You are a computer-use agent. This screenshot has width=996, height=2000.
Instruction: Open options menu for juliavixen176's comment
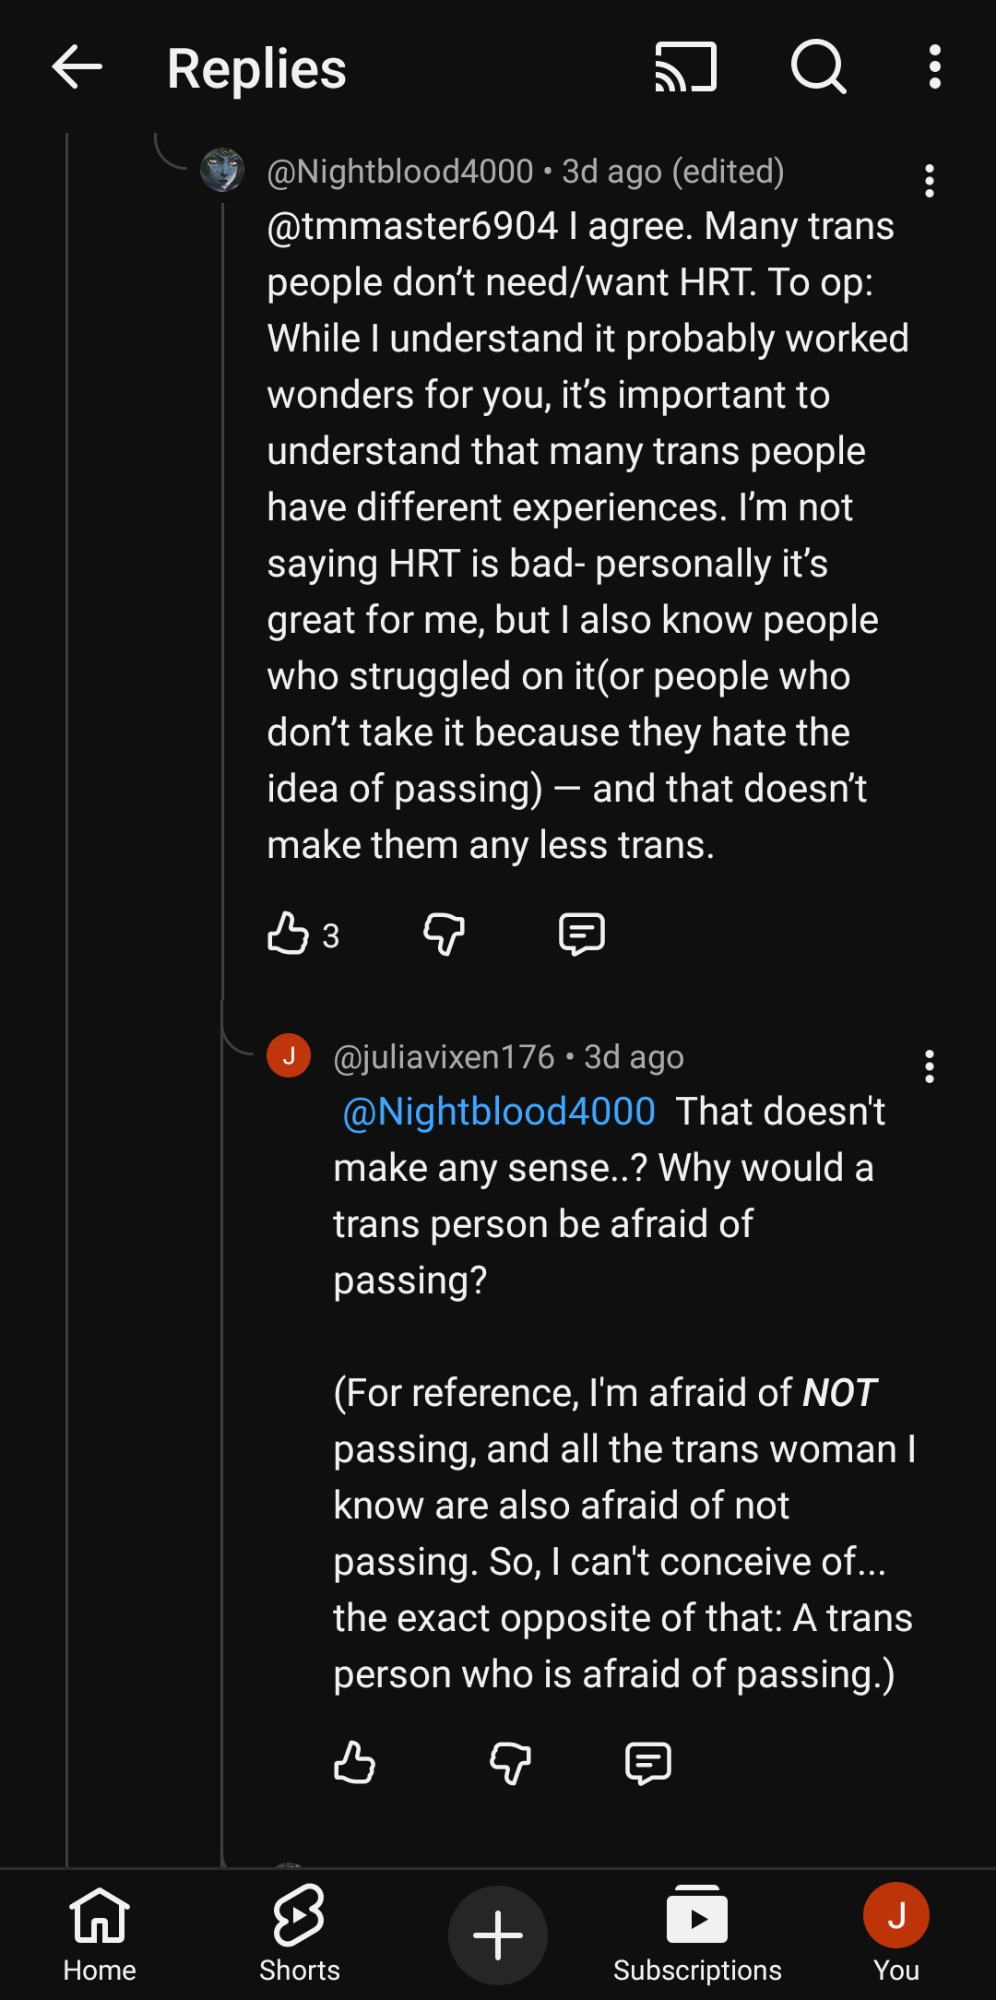click(929, 1067)
